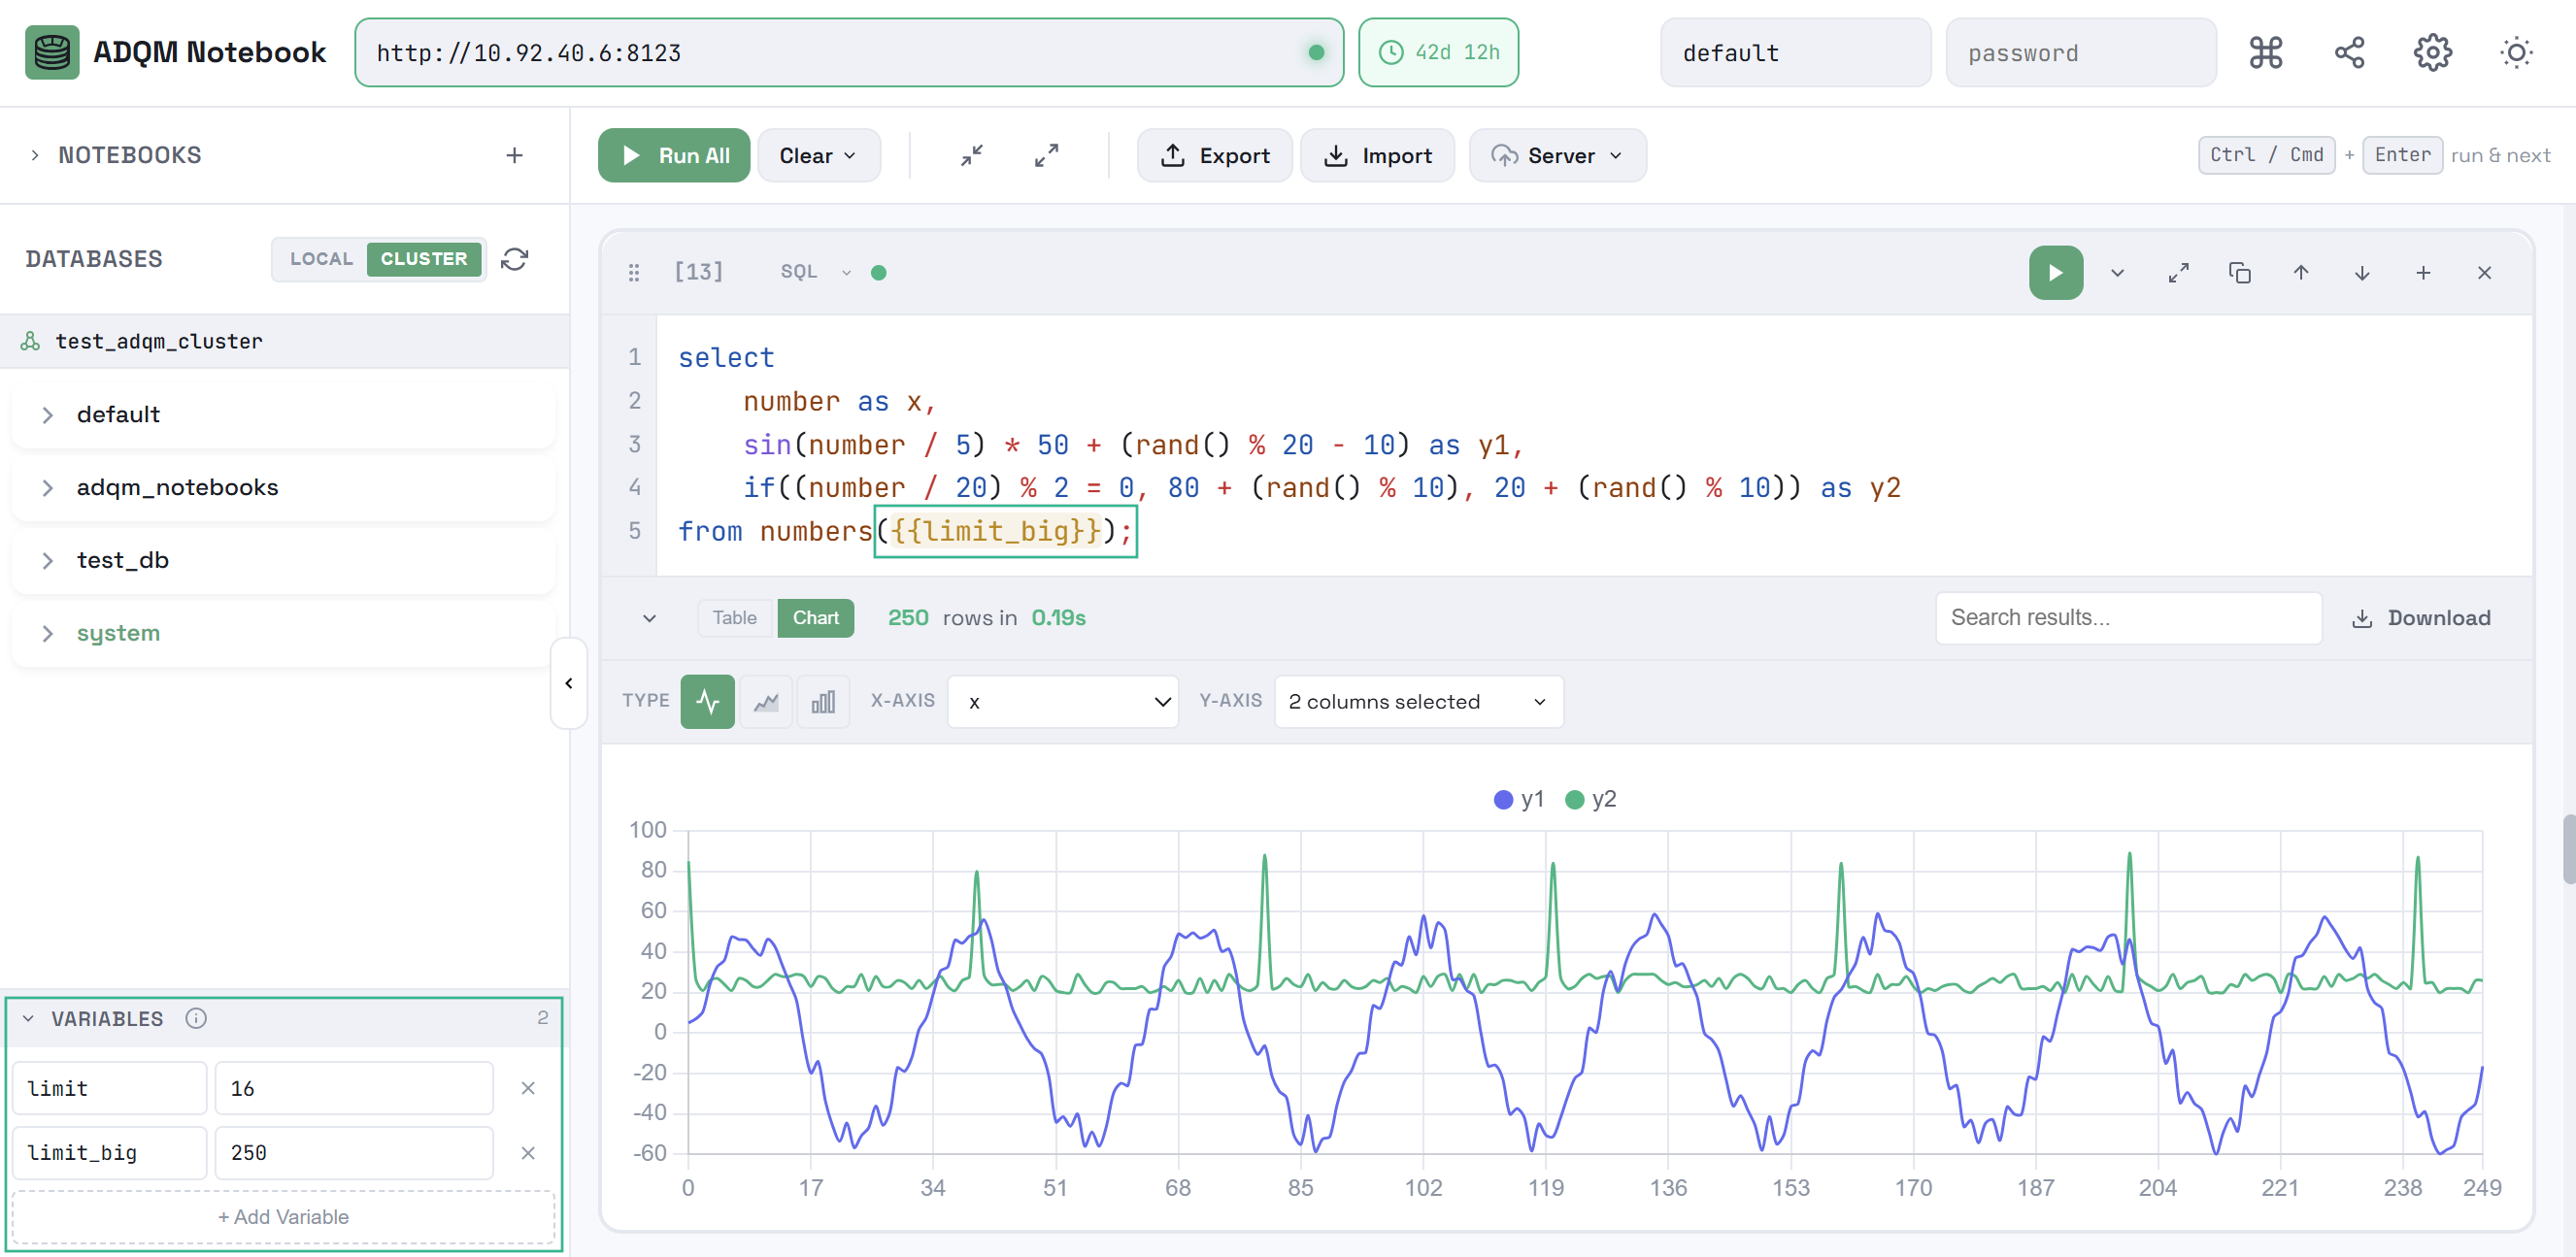Refresh the databases list
The height and width of the screenshot is (1257, 2576).
514,259
